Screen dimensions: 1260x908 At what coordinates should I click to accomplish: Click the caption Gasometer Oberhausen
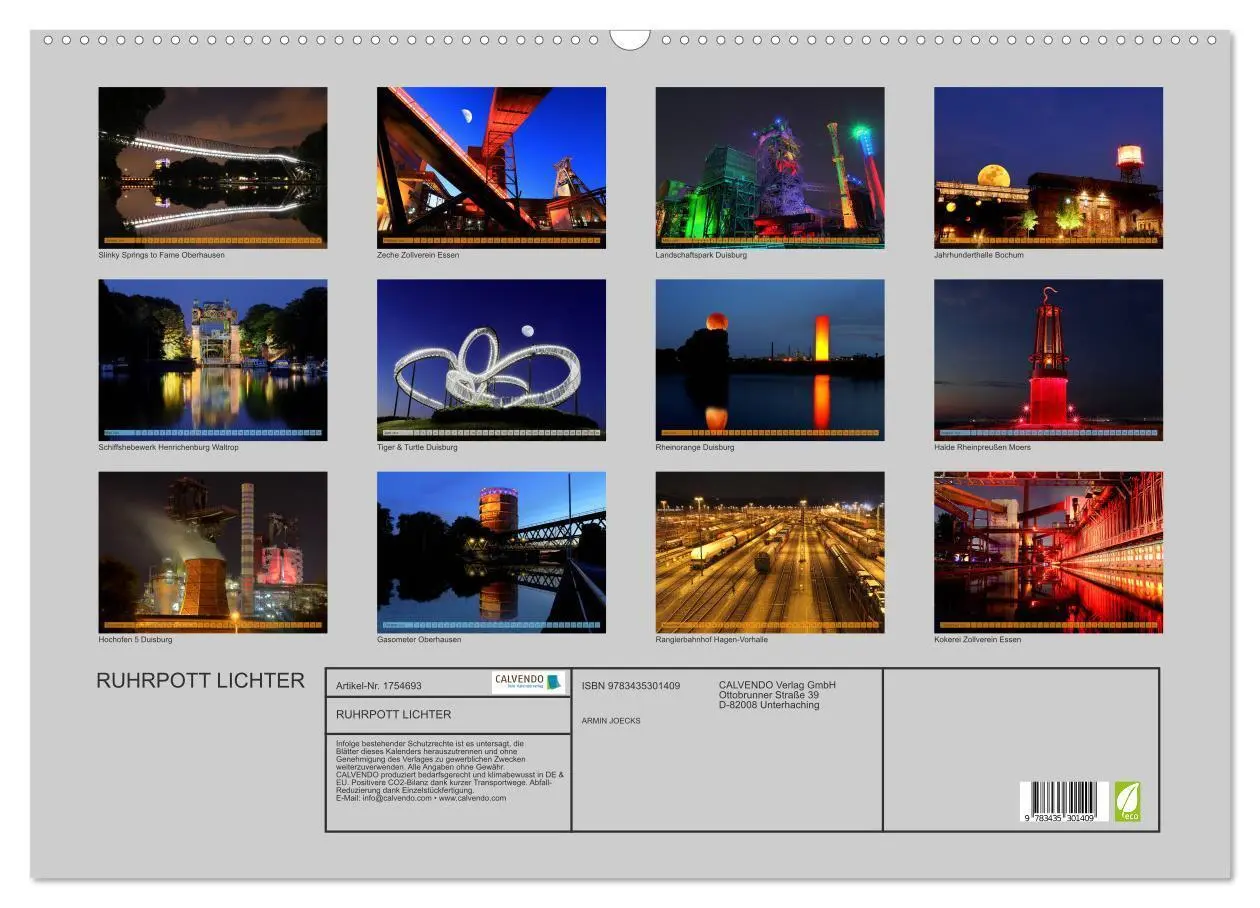[419, 639]
